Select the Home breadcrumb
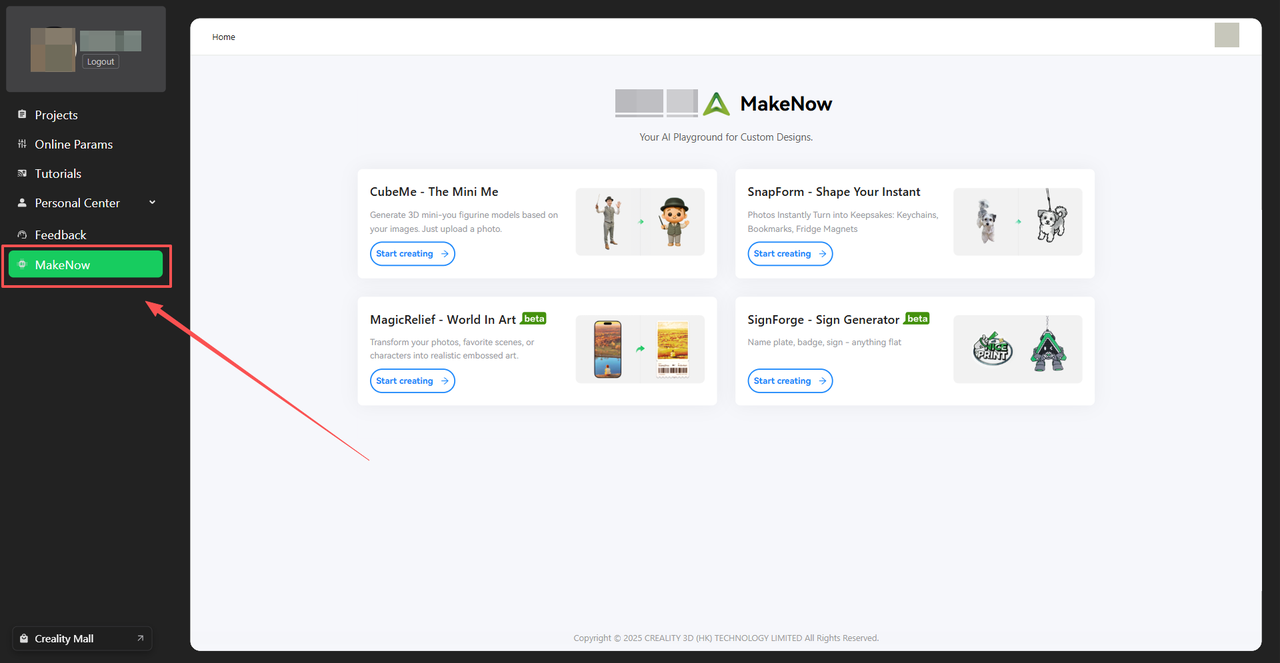Screen dimensions: 1280x663 click(224, 37)
